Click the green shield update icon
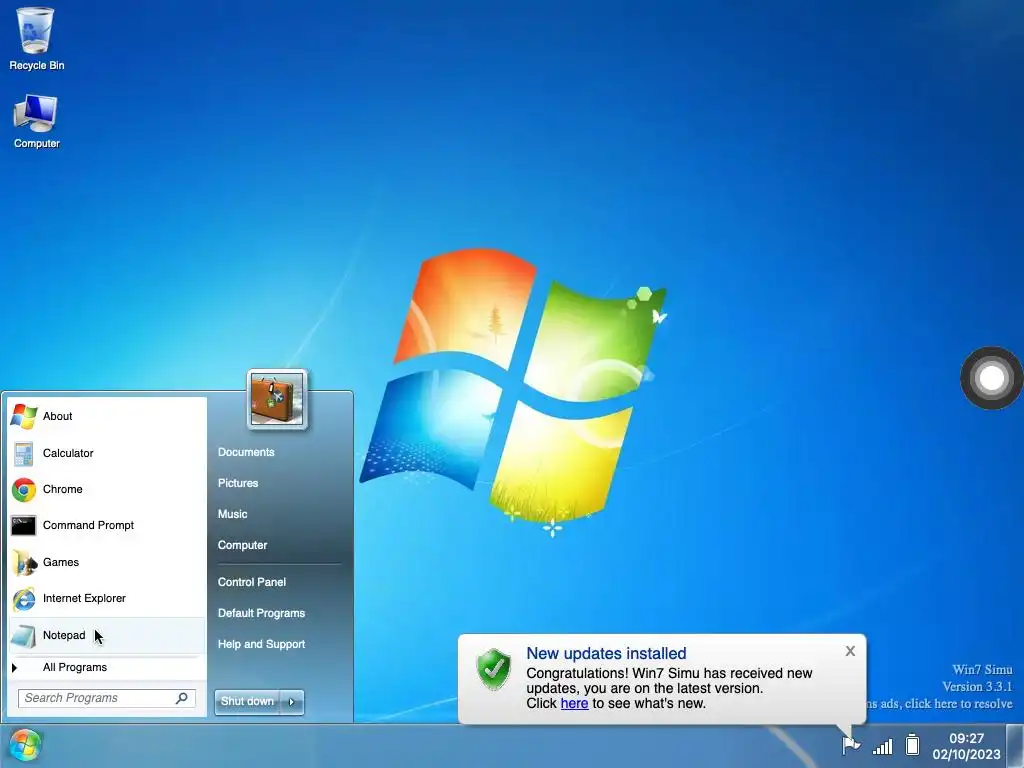 [x=494, y=669]
